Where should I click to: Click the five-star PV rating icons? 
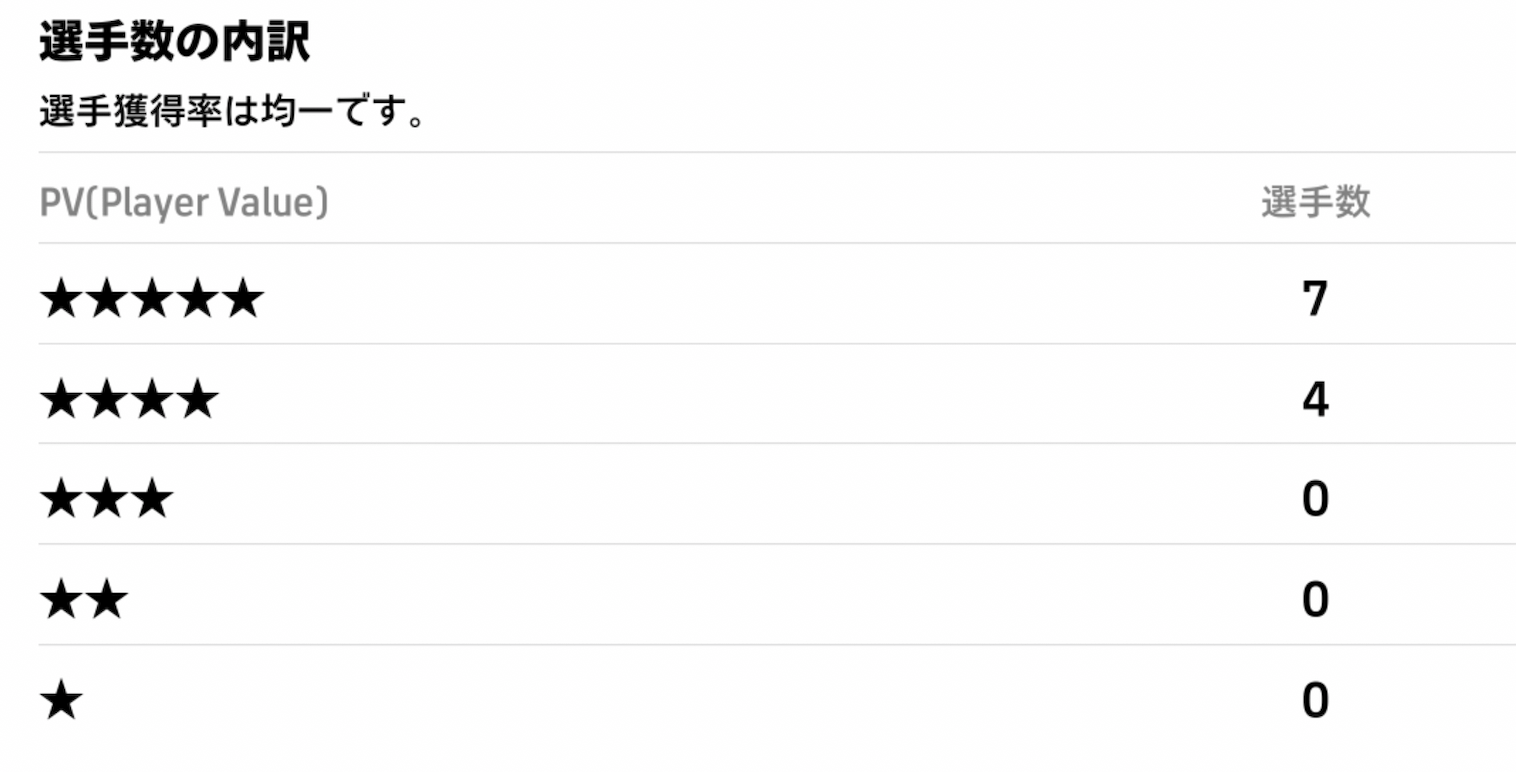(151, 300)
